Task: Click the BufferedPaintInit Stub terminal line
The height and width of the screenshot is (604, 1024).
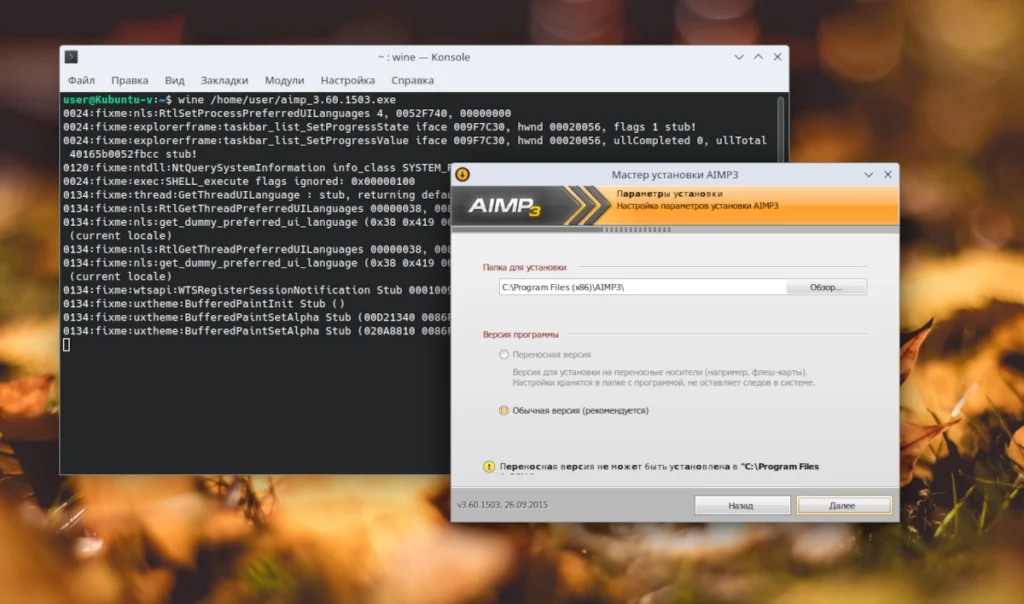Action: point(204,304)
